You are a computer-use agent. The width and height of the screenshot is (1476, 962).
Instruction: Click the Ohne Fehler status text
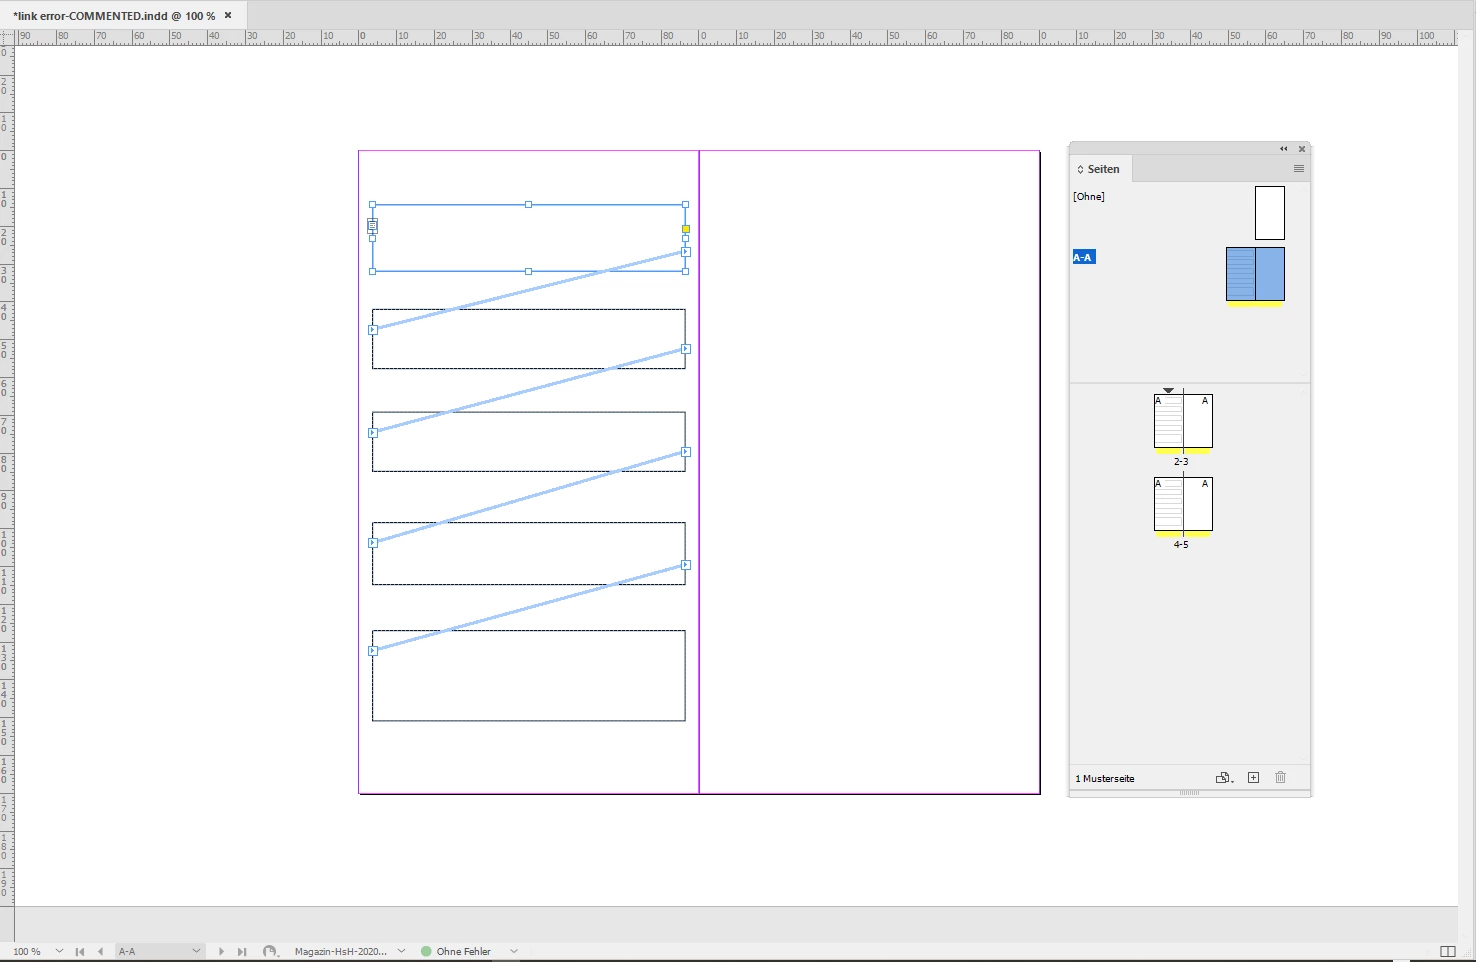point(464,952)
